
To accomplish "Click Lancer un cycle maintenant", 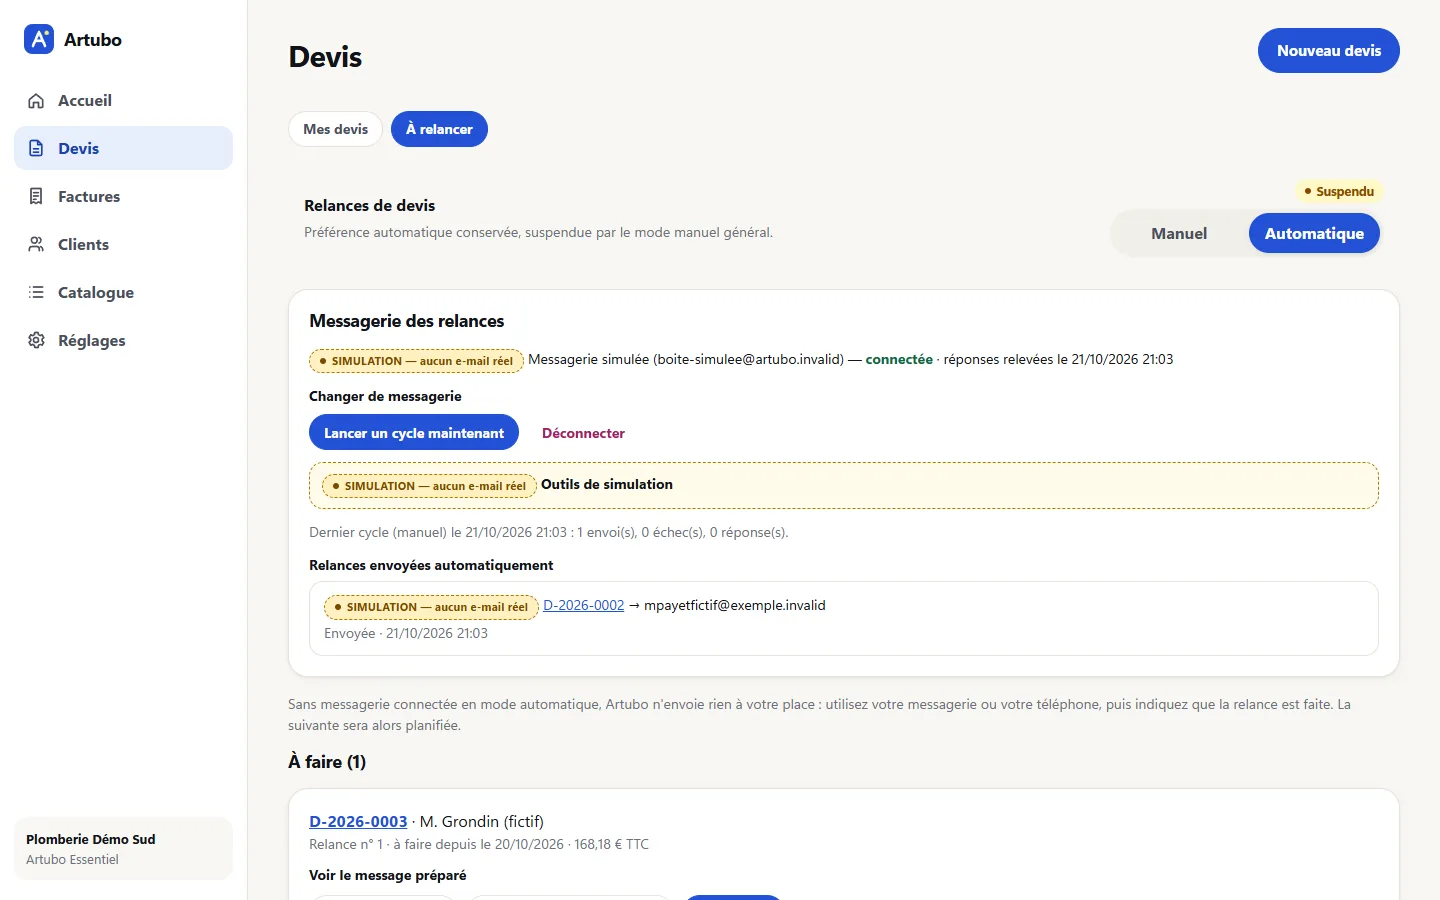I will click(414, 432).
